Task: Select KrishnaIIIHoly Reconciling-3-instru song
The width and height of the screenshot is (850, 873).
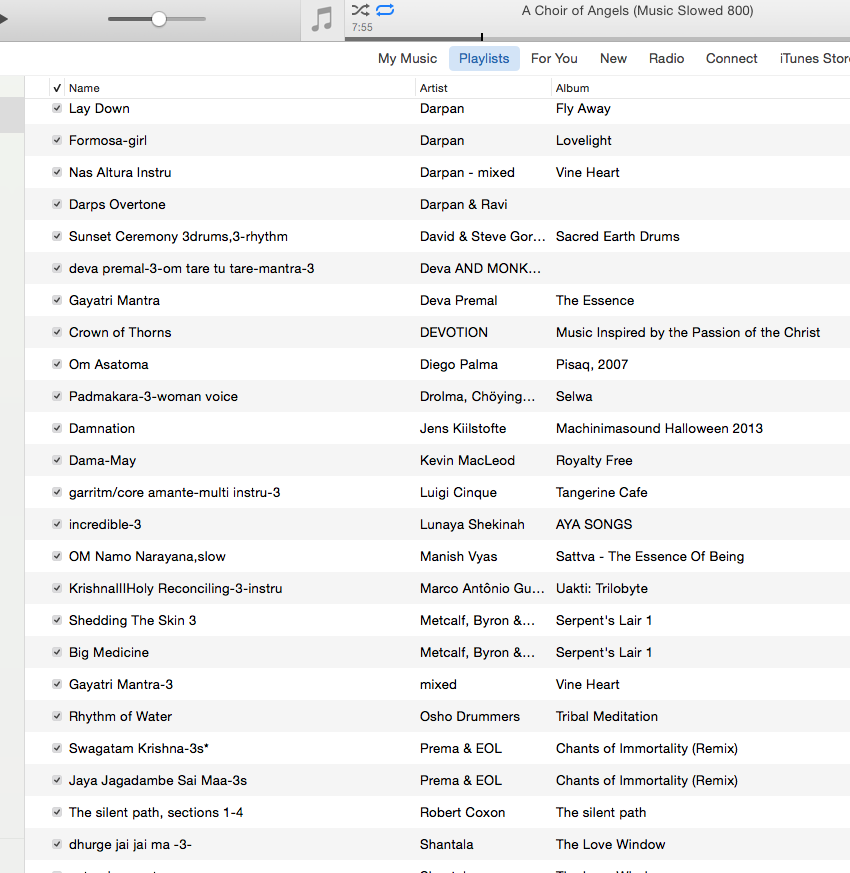Action: 176,588
